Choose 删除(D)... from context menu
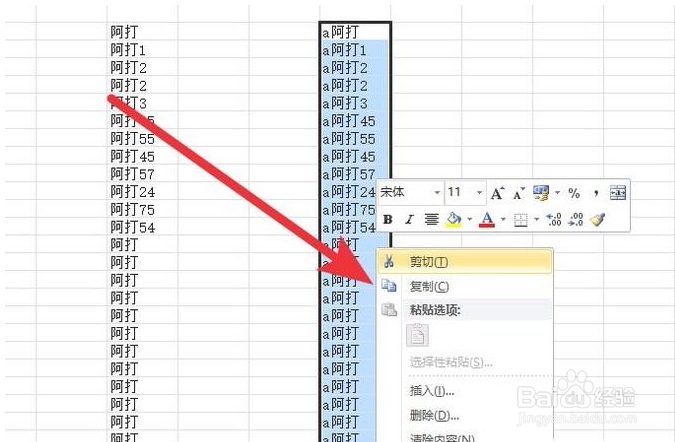 point(465,415)
